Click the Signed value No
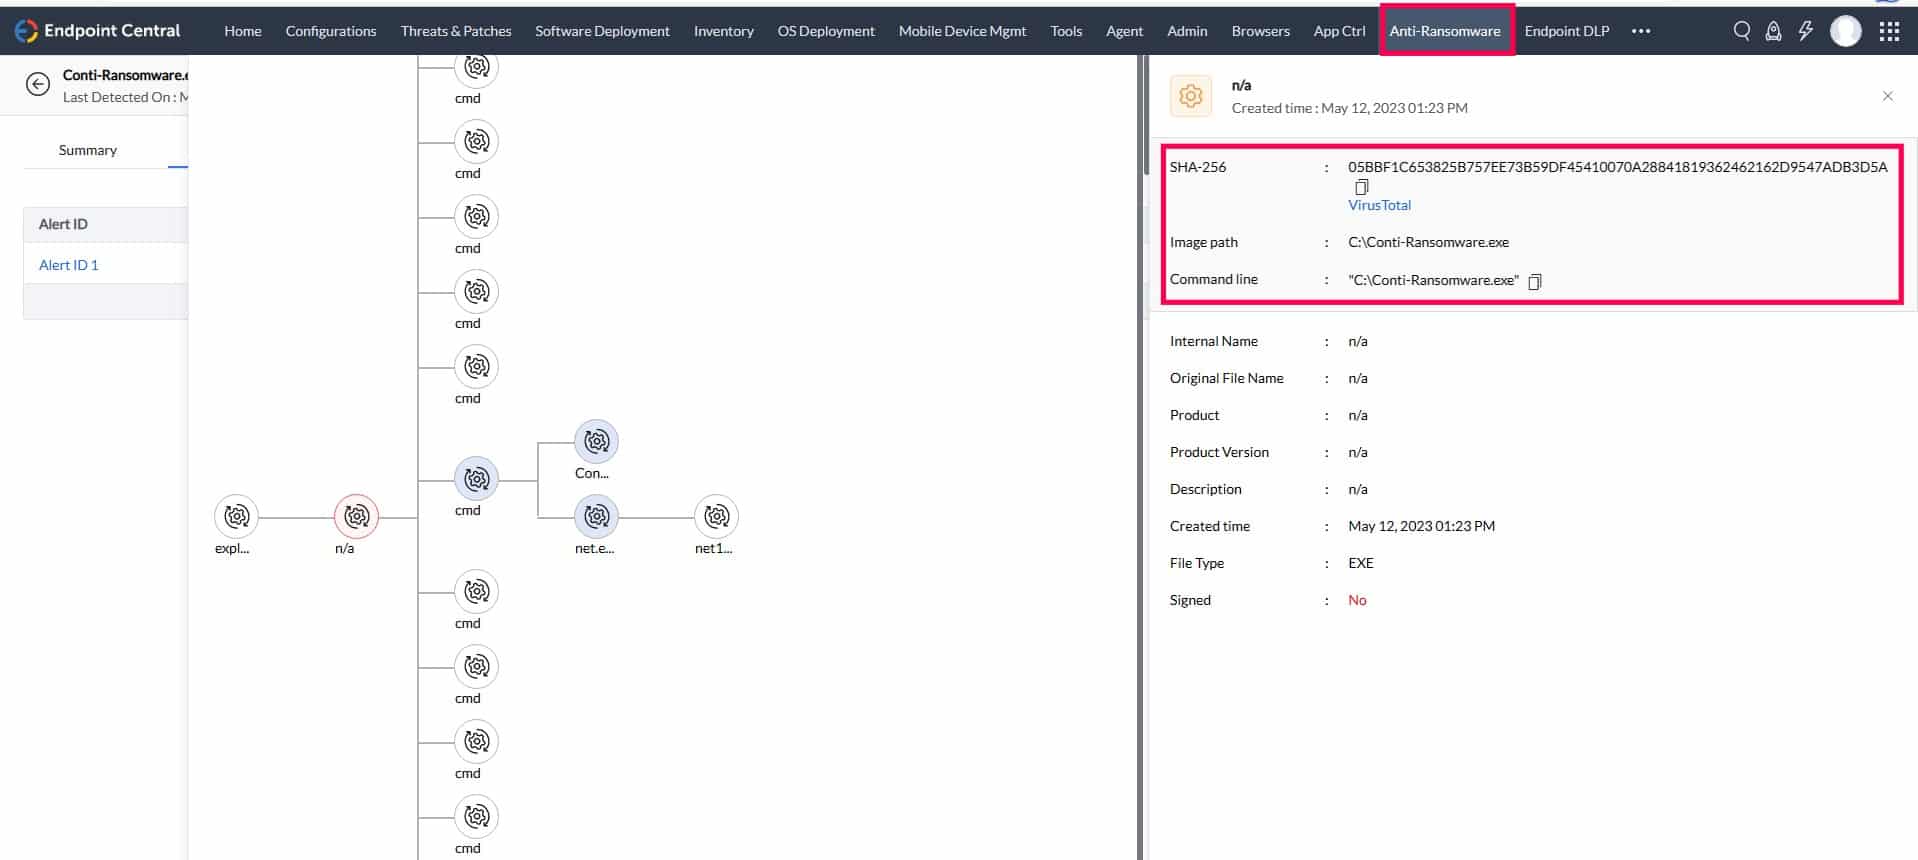Screen dimensions: 1918x860 point(1357,600)
